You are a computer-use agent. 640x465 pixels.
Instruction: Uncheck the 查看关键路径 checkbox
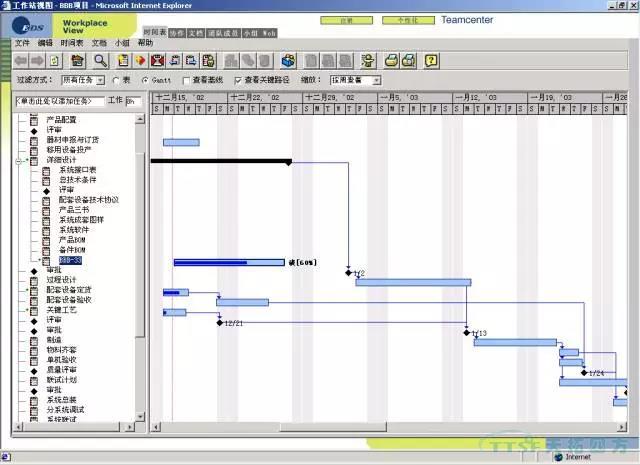pyautogui.click(x=238, y=80)
